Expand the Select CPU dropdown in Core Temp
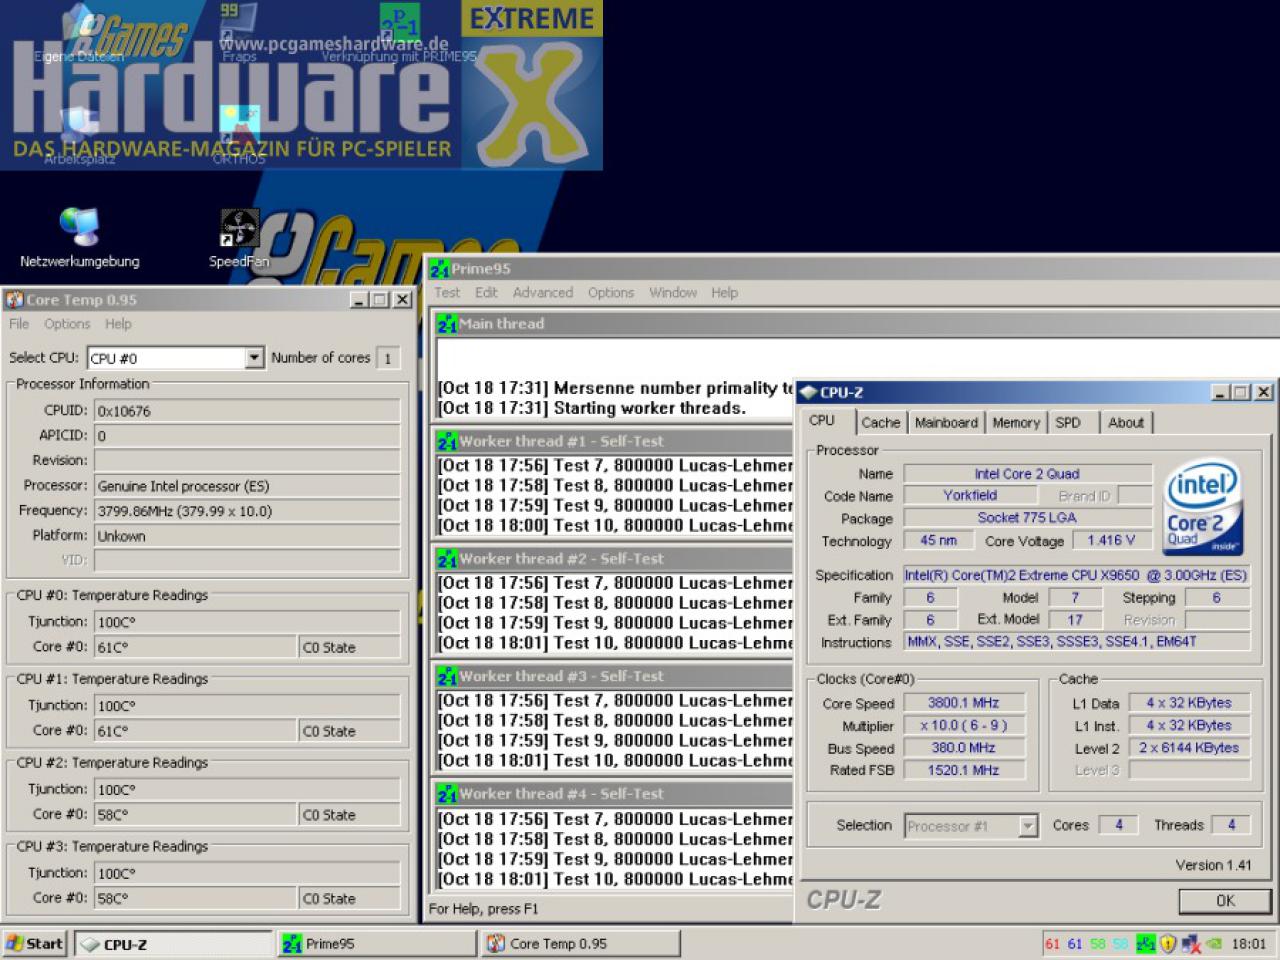Screen dimensions: 1280x960 (x=254, y=357)
